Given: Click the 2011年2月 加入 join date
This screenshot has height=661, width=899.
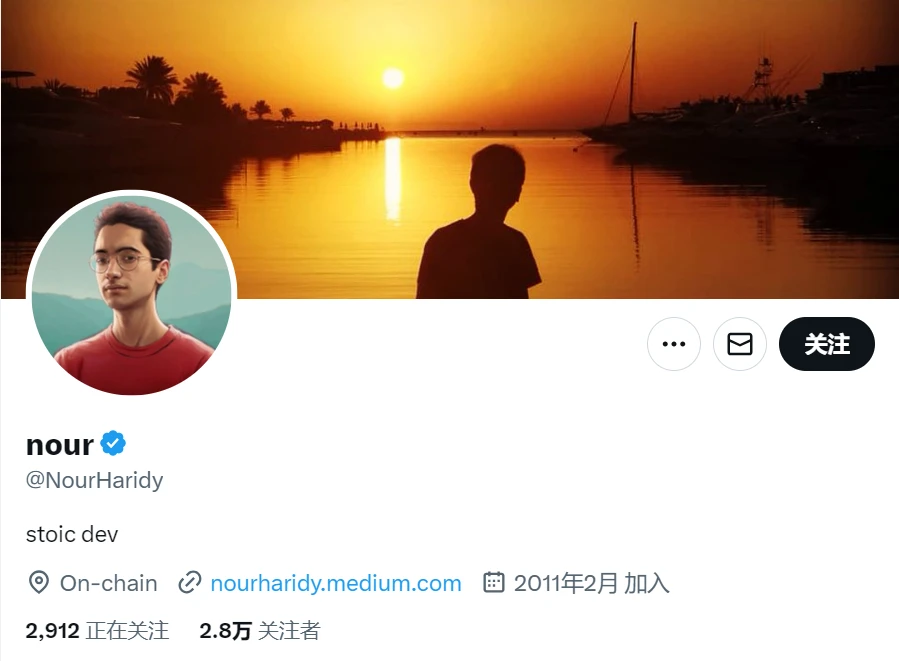Looking at the screenshot, I should 591,583.
